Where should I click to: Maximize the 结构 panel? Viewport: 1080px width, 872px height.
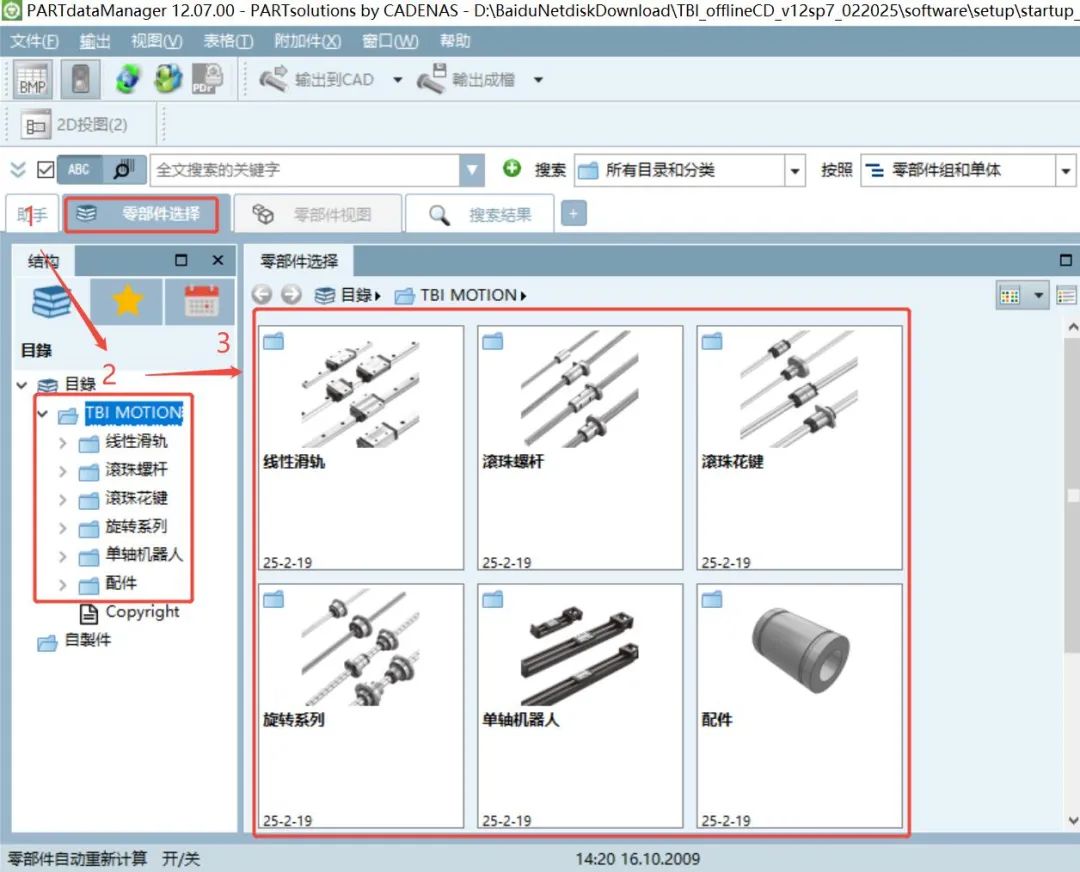[181, 260]
